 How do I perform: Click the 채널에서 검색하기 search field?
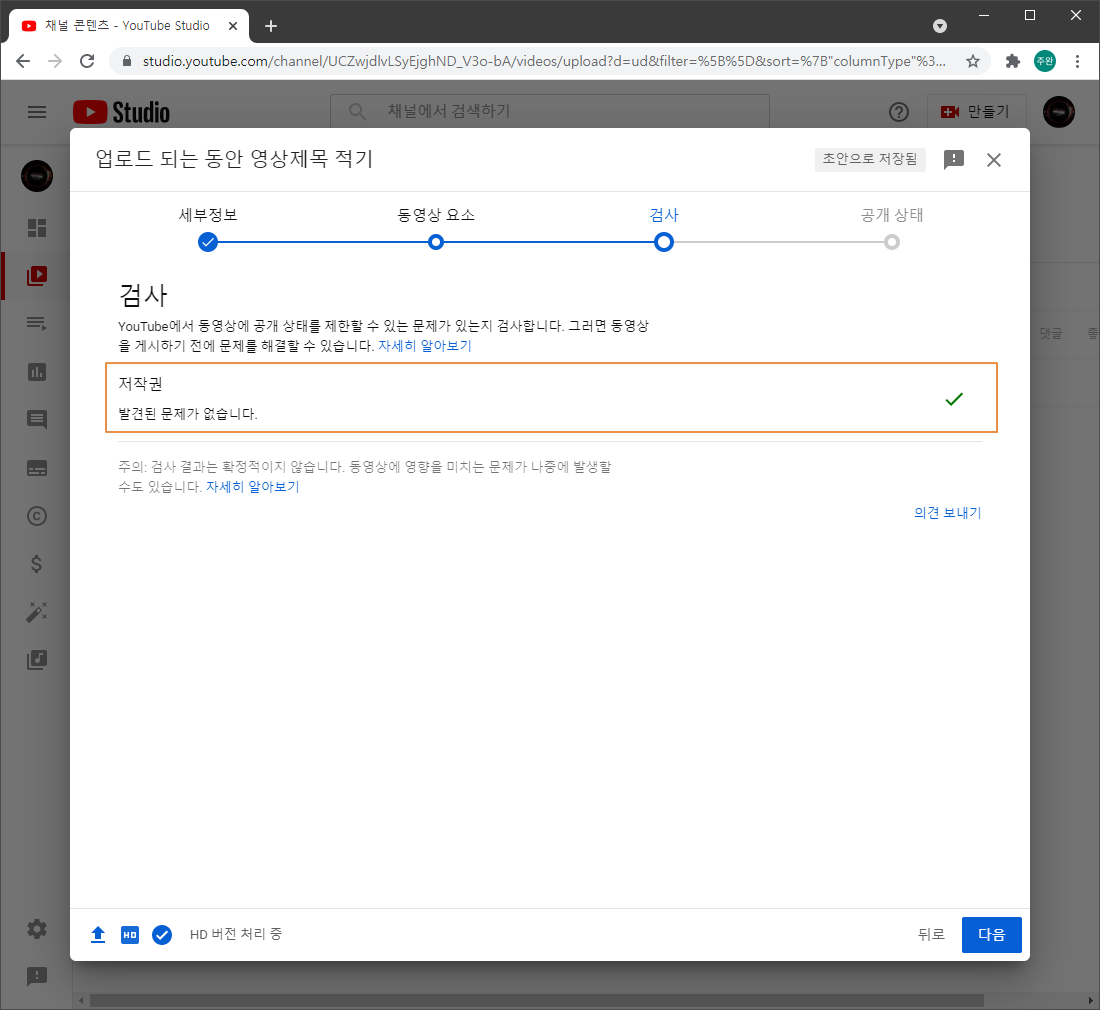(550, 111)
